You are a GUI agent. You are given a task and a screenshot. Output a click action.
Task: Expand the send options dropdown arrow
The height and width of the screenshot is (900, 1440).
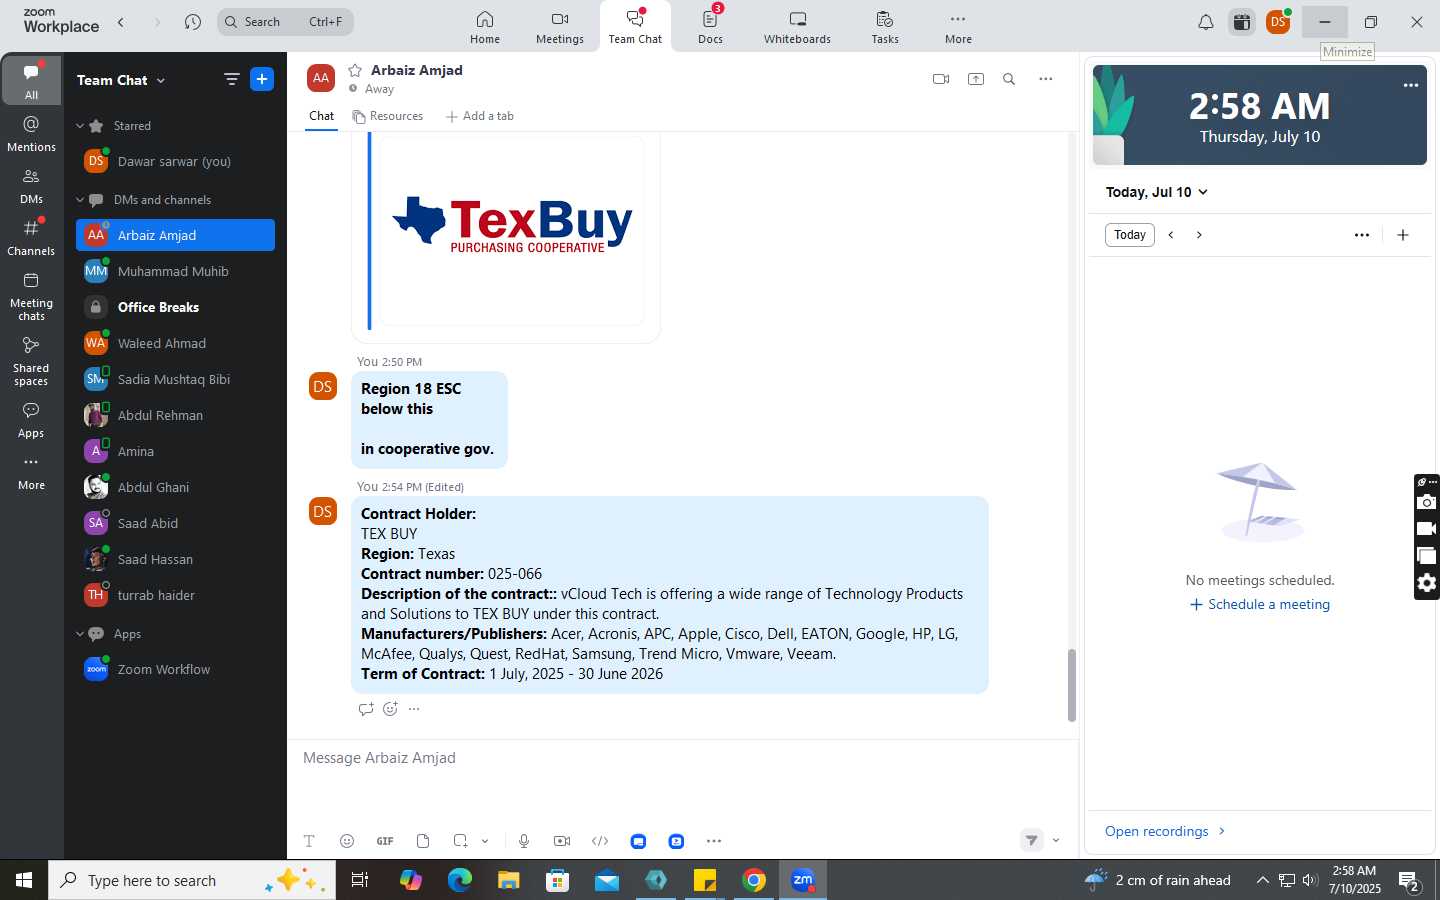click(x=1056, y=840)
